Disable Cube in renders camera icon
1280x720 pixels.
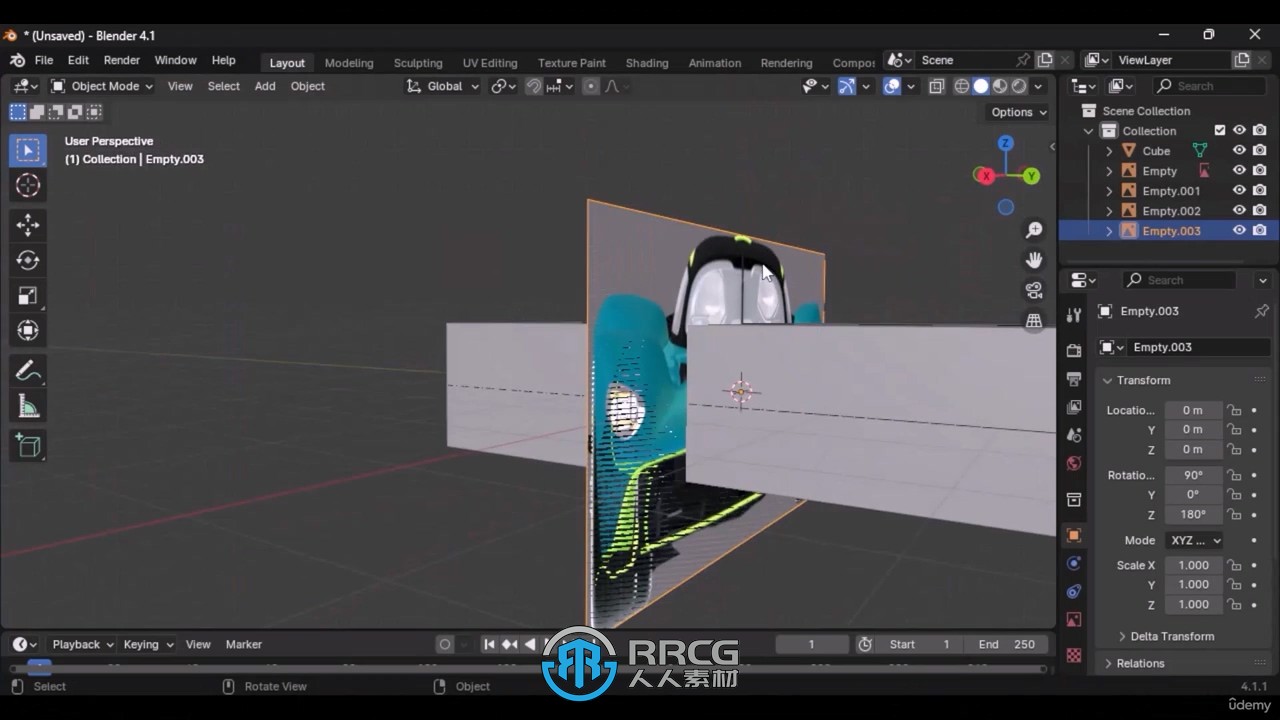click(1259, 151)
